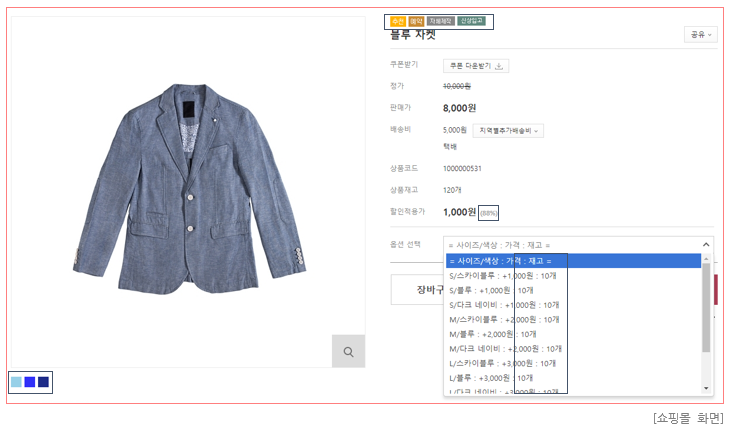Choose L/스카이블루 +3,000원 option
The image size is (731, 434).
point(504,363)
